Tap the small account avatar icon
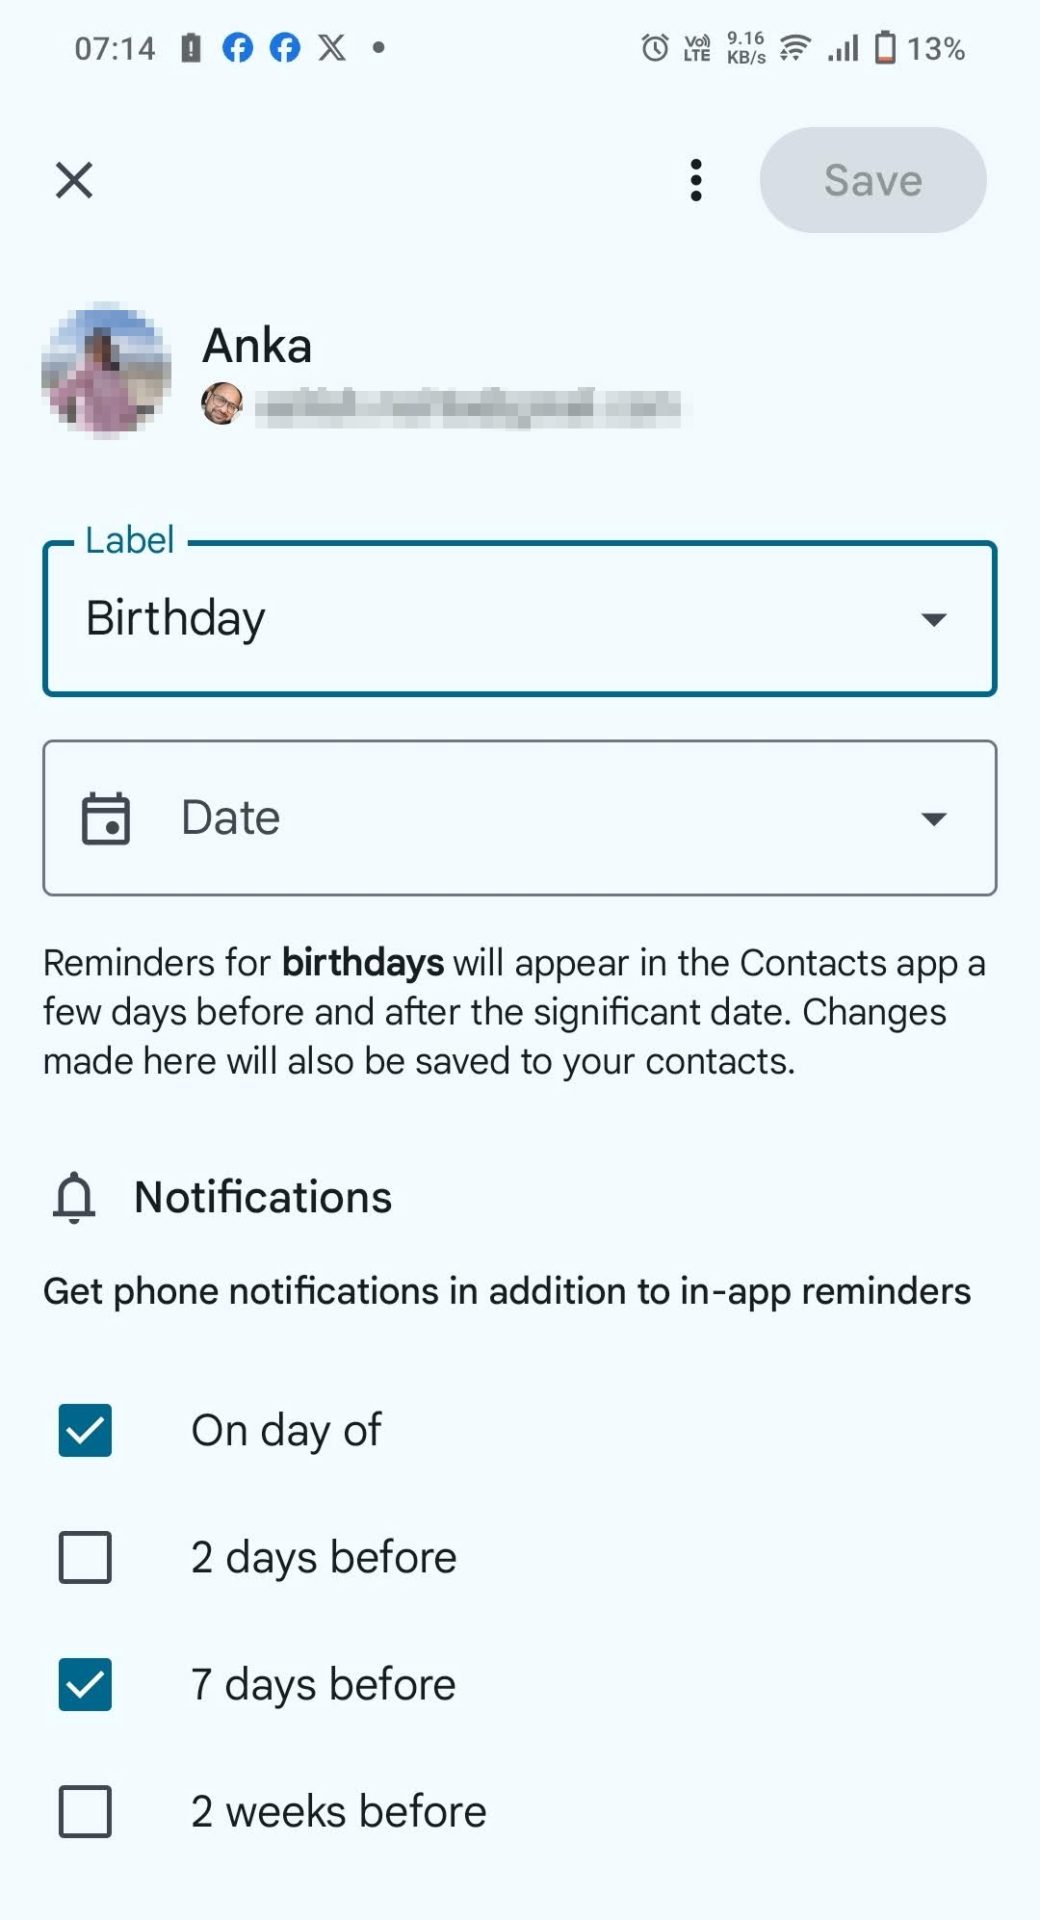1040x1920 pixels. [x=222, y=404]
